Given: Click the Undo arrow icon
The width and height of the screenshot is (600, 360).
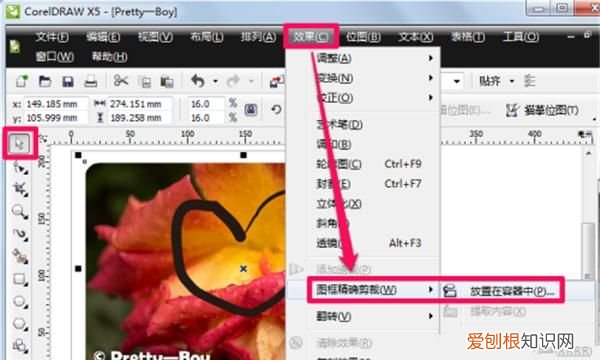Looking at the screenshot, I should pos(198,81).
